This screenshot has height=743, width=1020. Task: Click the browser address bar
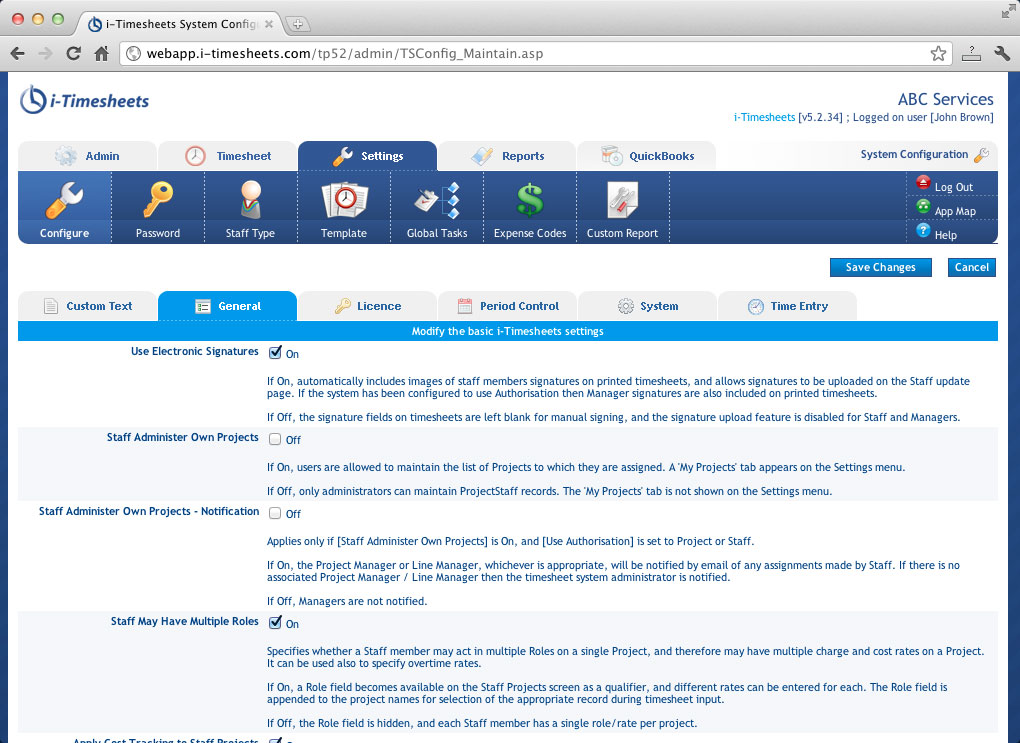pyautogui.click(x=535, y=53)
